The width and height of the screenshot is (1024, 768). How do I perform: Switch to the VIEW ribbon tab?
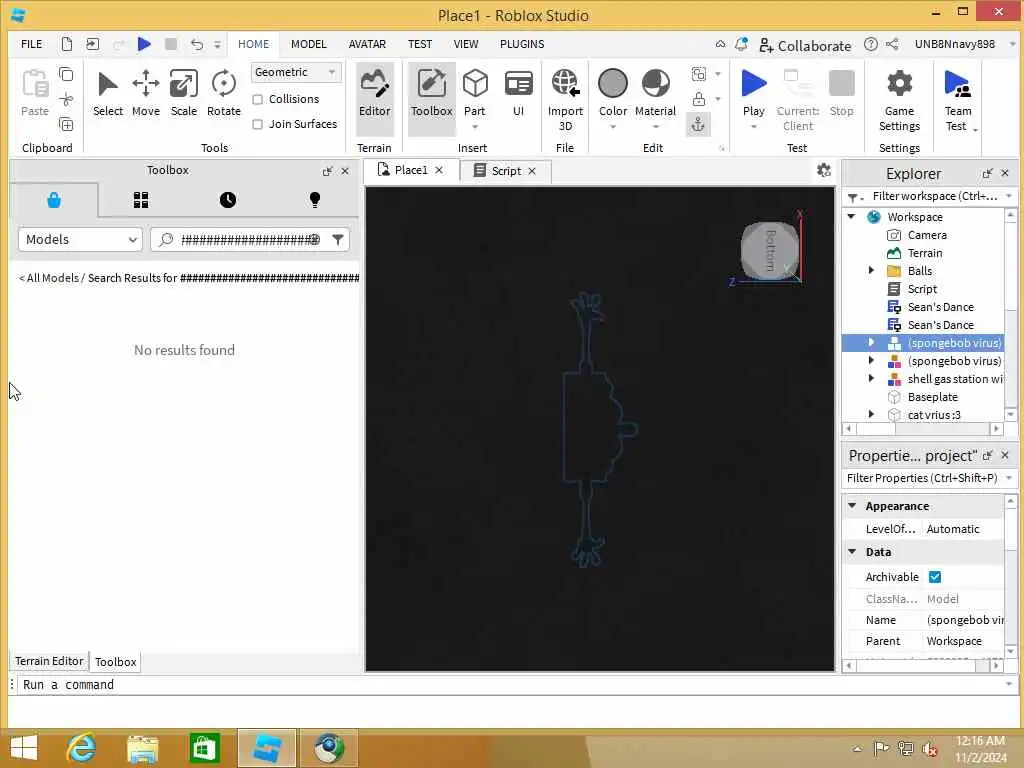[x=466, y=44]
